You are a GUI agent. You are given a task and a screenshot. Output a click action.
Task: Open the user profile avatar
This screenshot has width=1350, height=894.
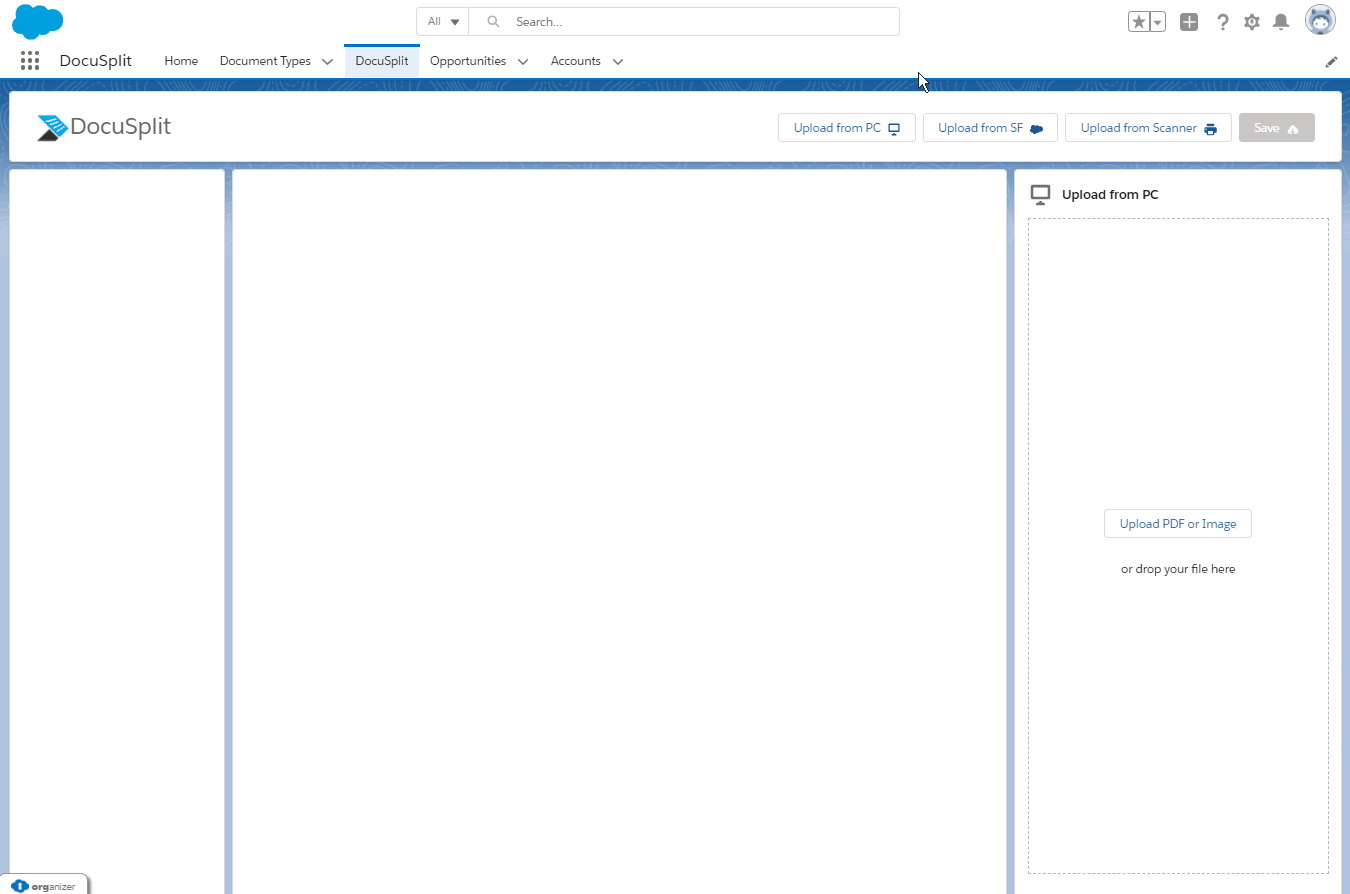coord(1320,20)
